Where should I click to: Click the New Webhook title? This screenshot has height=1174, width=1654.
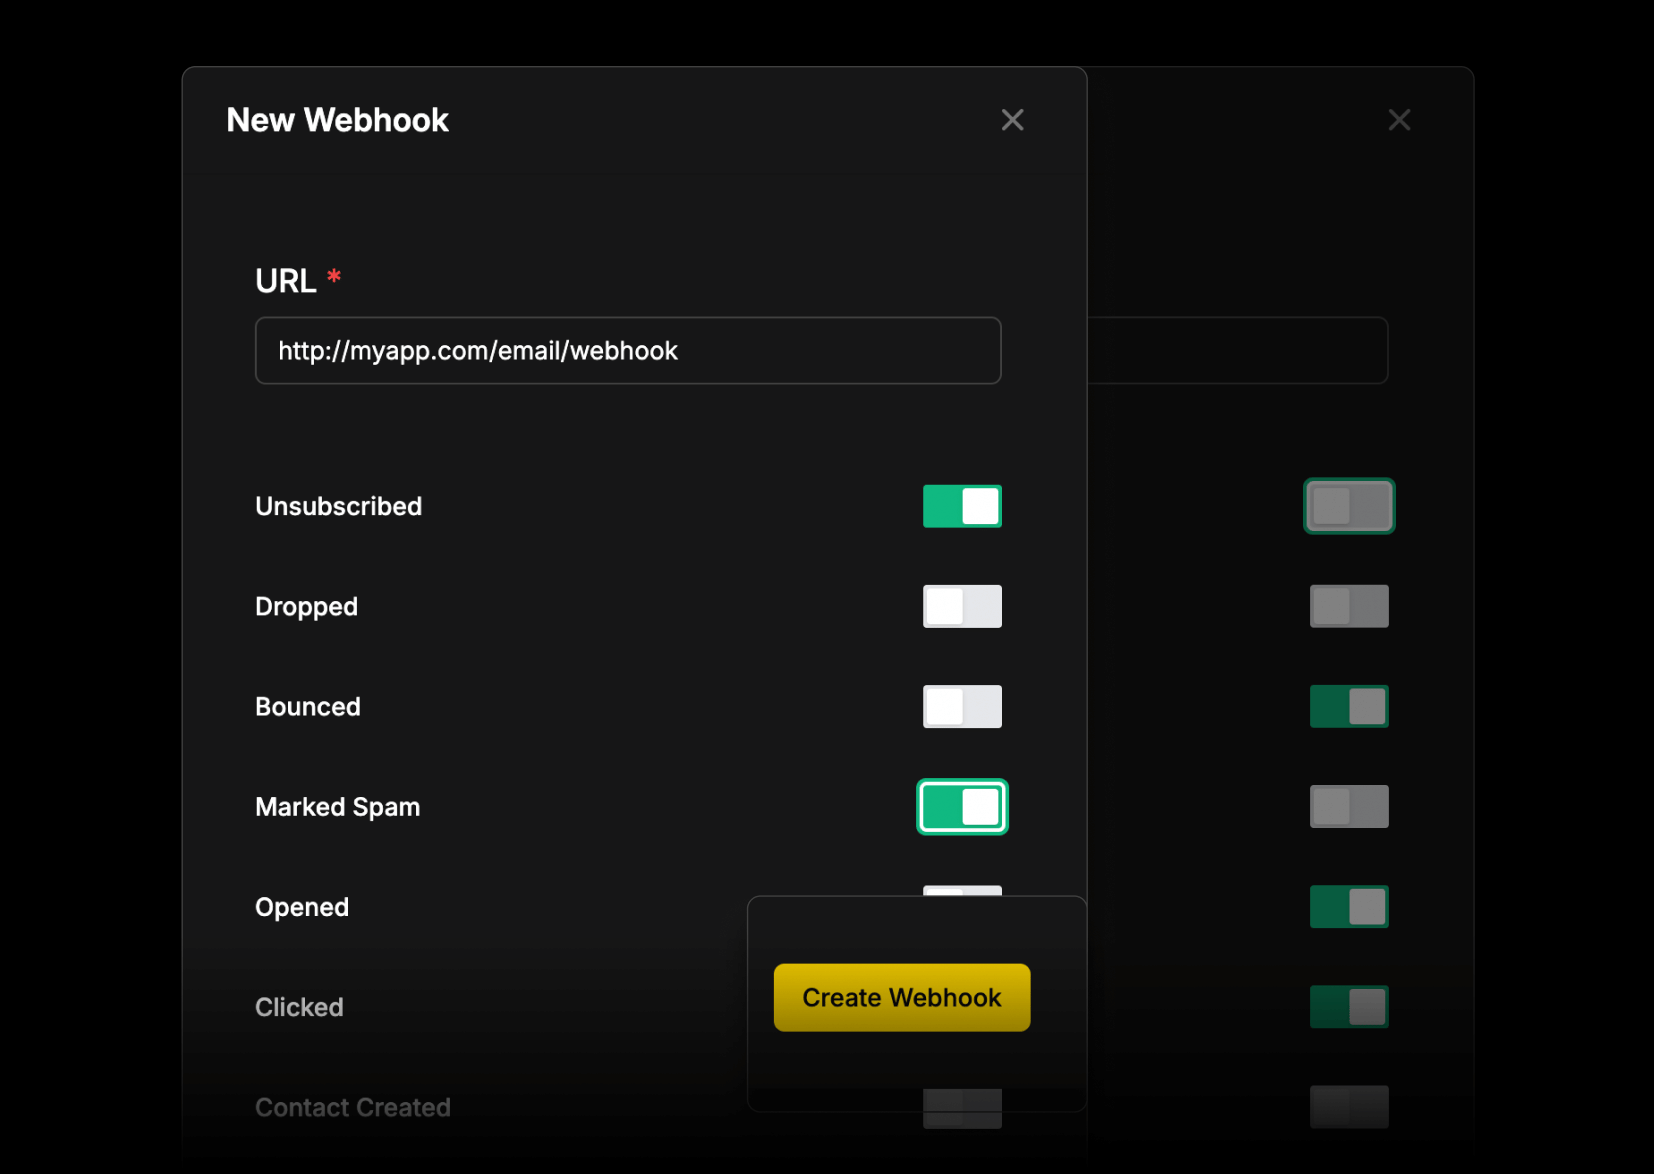[338, 120]
